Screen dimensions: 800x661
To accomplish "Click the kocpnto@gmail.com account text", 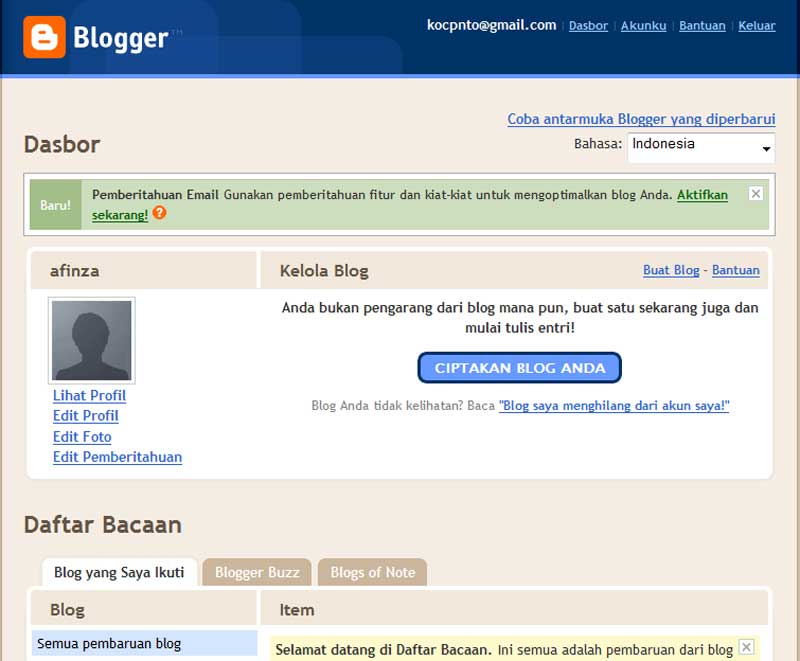I will [491, 25].
